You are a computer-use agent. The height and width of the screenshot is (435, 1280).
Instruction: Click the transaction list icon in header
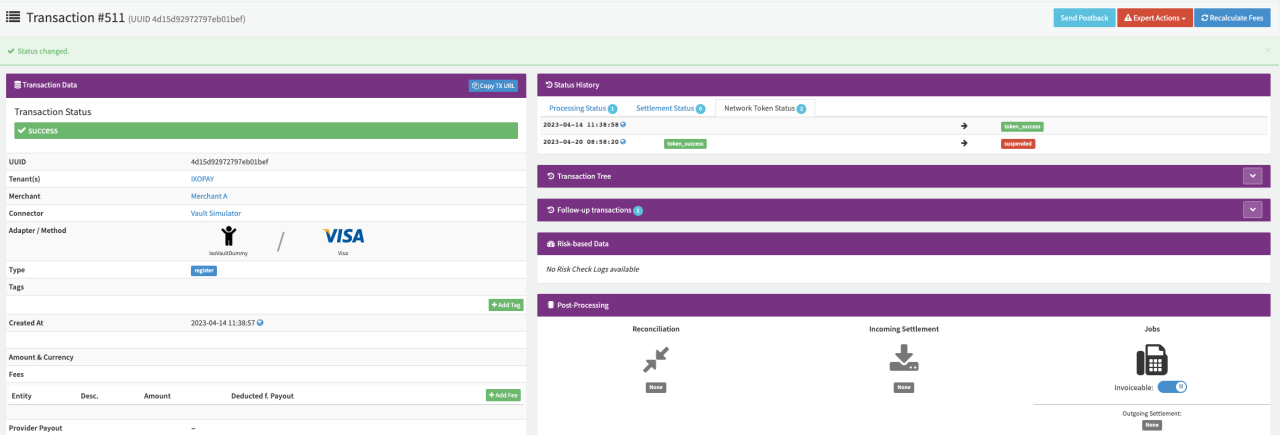pyautogui.click(x=14, y=17)
